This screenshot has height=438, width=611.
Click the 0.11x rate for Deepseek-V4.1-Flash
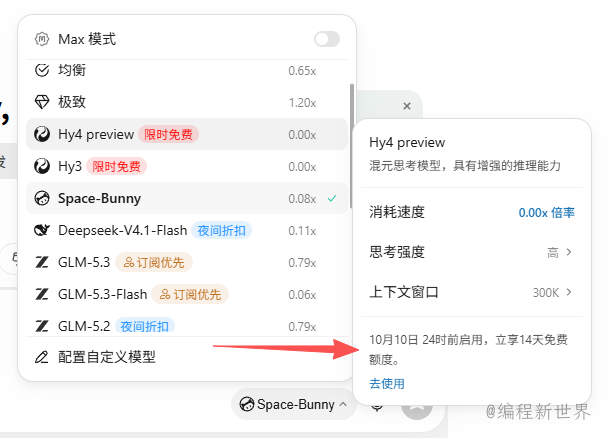coord(302,231)
